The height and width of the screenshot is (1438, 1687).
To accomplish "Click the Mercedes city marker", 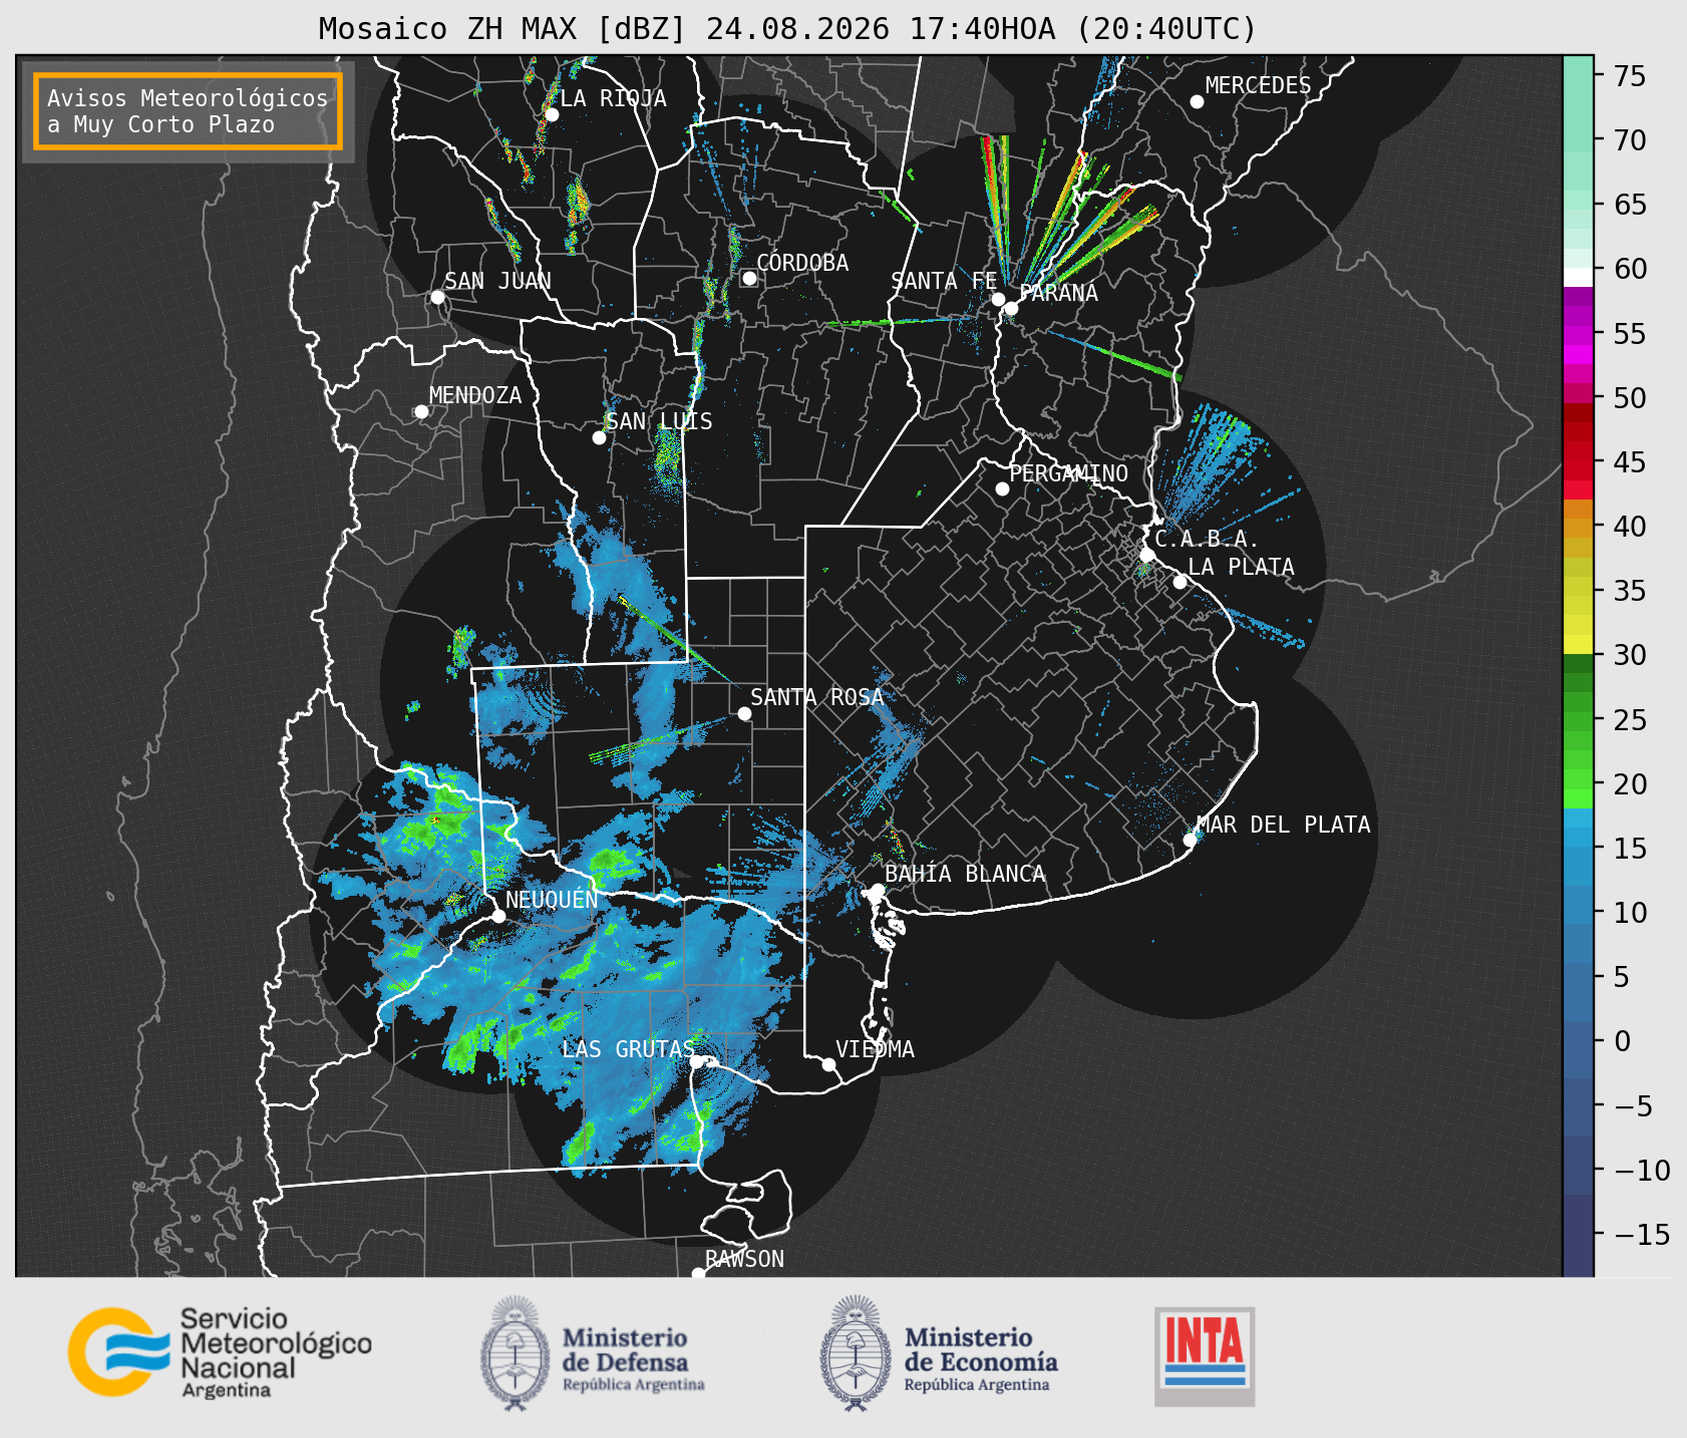I will click(x=1197, y=102).
